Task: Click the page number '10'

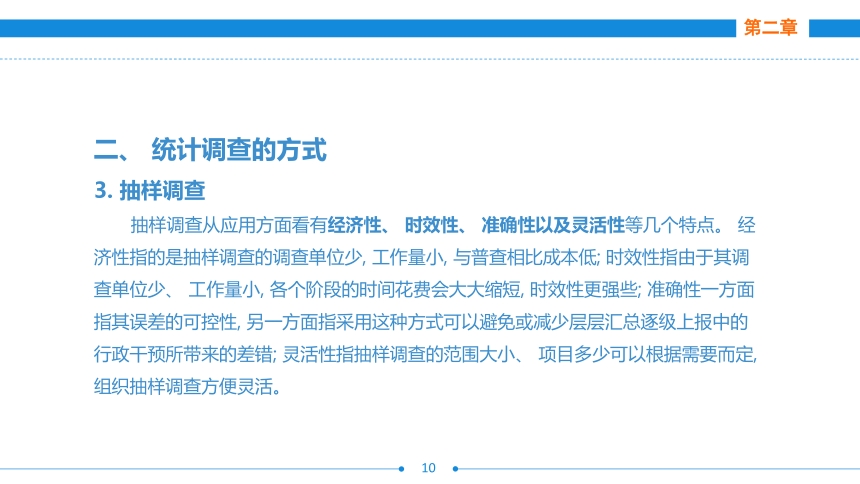Action: [428, 468]
